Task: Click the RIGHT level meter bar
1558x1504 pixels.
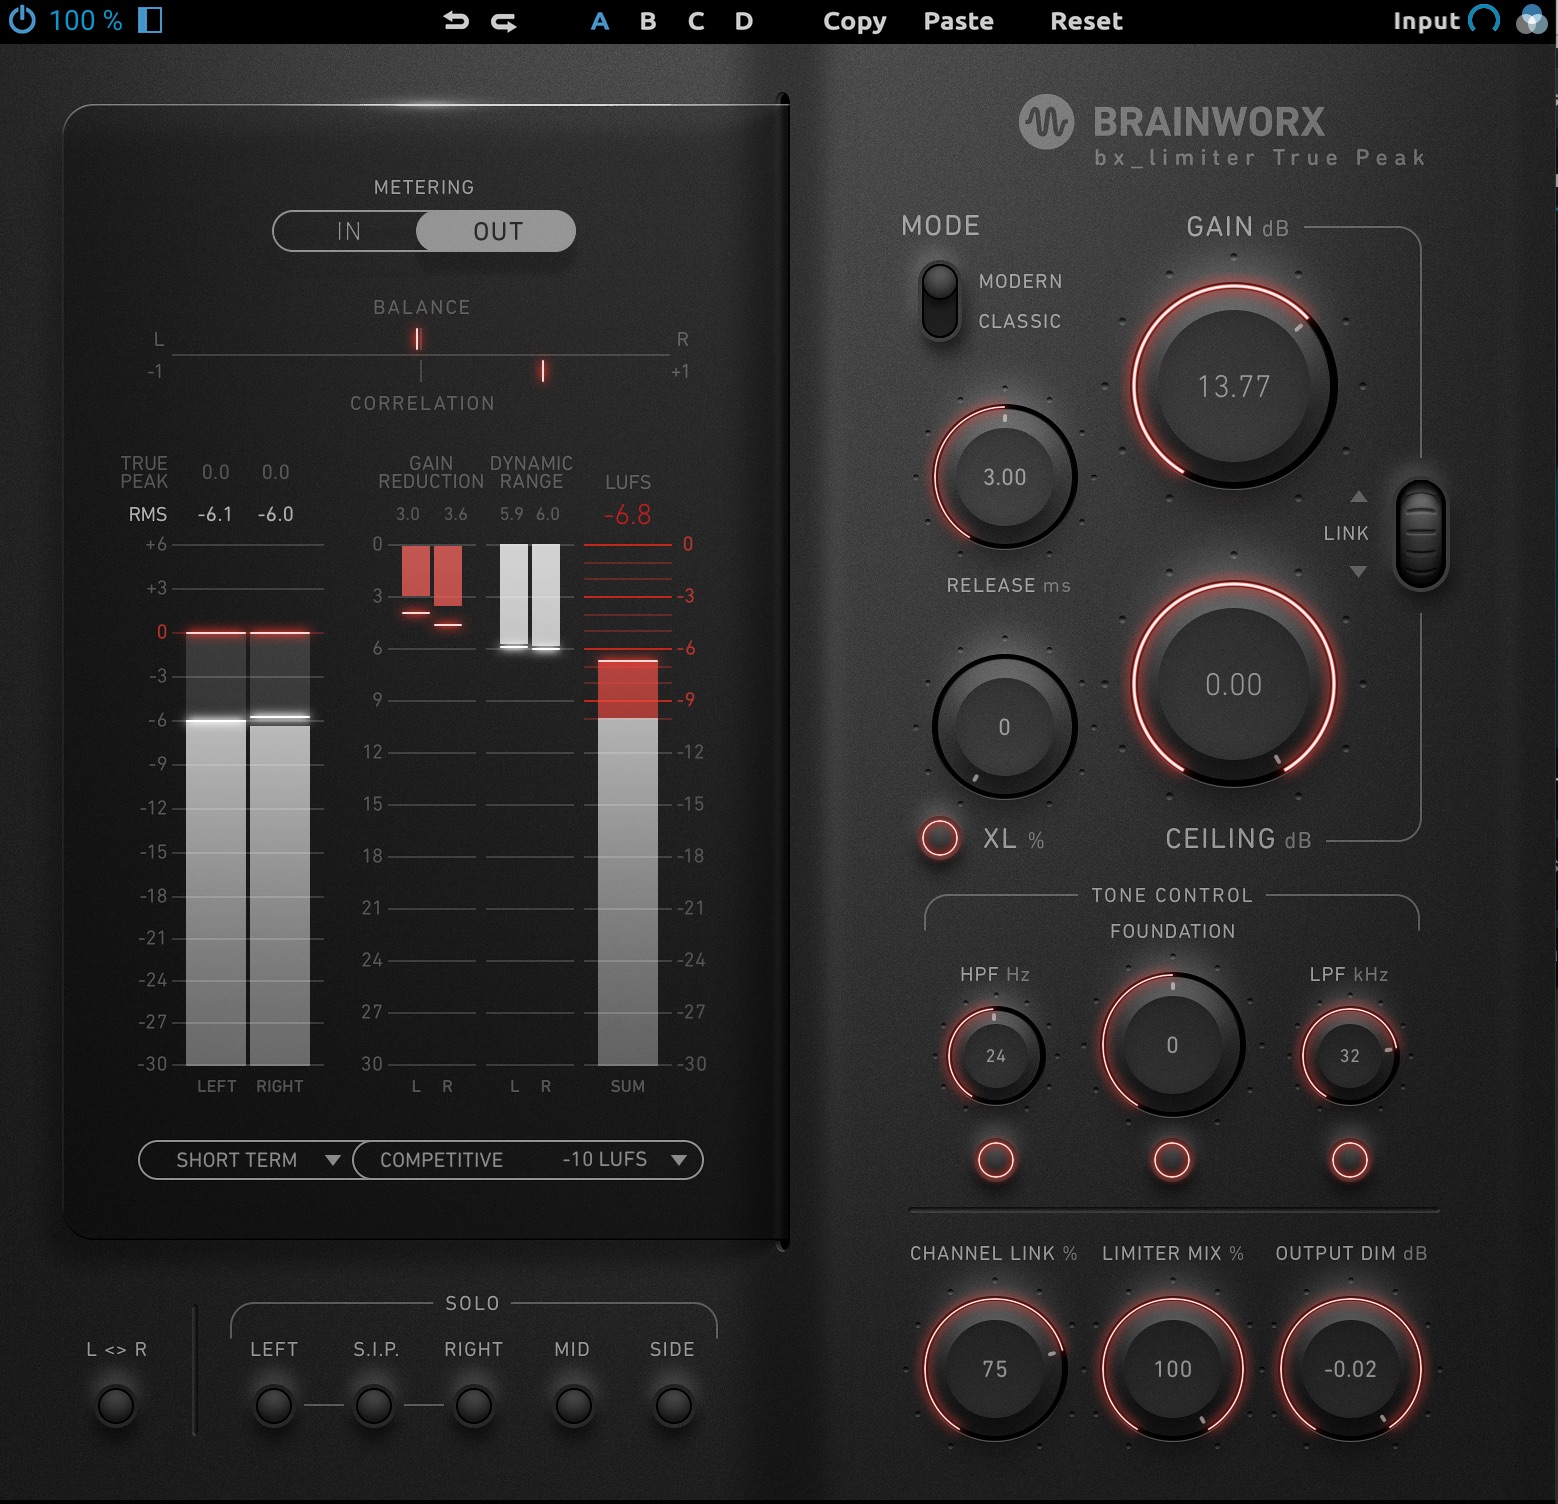Action: [280, 848]
